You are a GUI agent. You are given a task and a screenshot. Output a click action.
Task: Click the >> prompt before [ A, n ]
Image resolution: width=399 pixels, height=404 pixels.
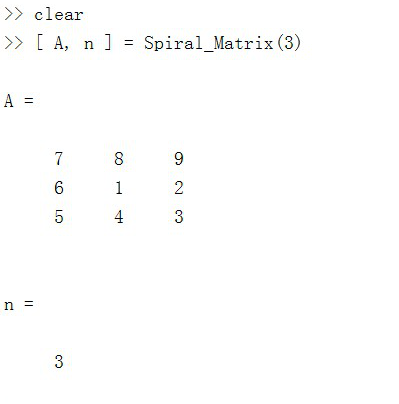pos(14,43)
